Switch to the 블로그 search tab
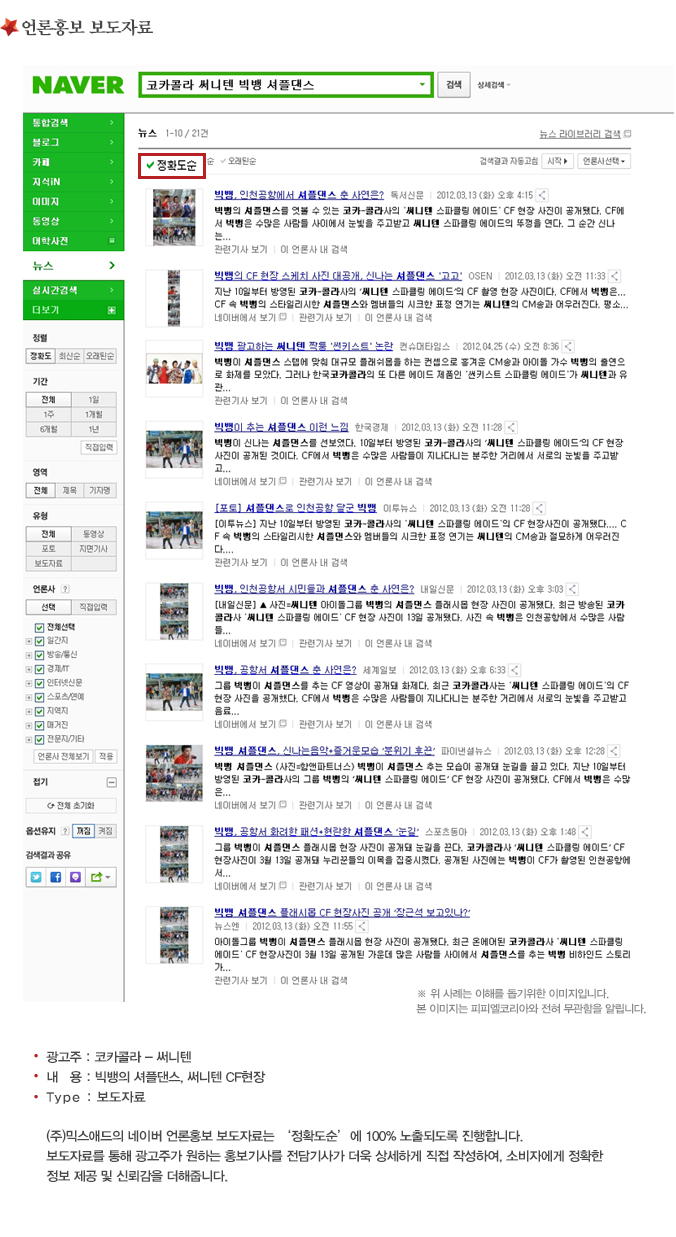676x1237 pixels. point(72,142)
